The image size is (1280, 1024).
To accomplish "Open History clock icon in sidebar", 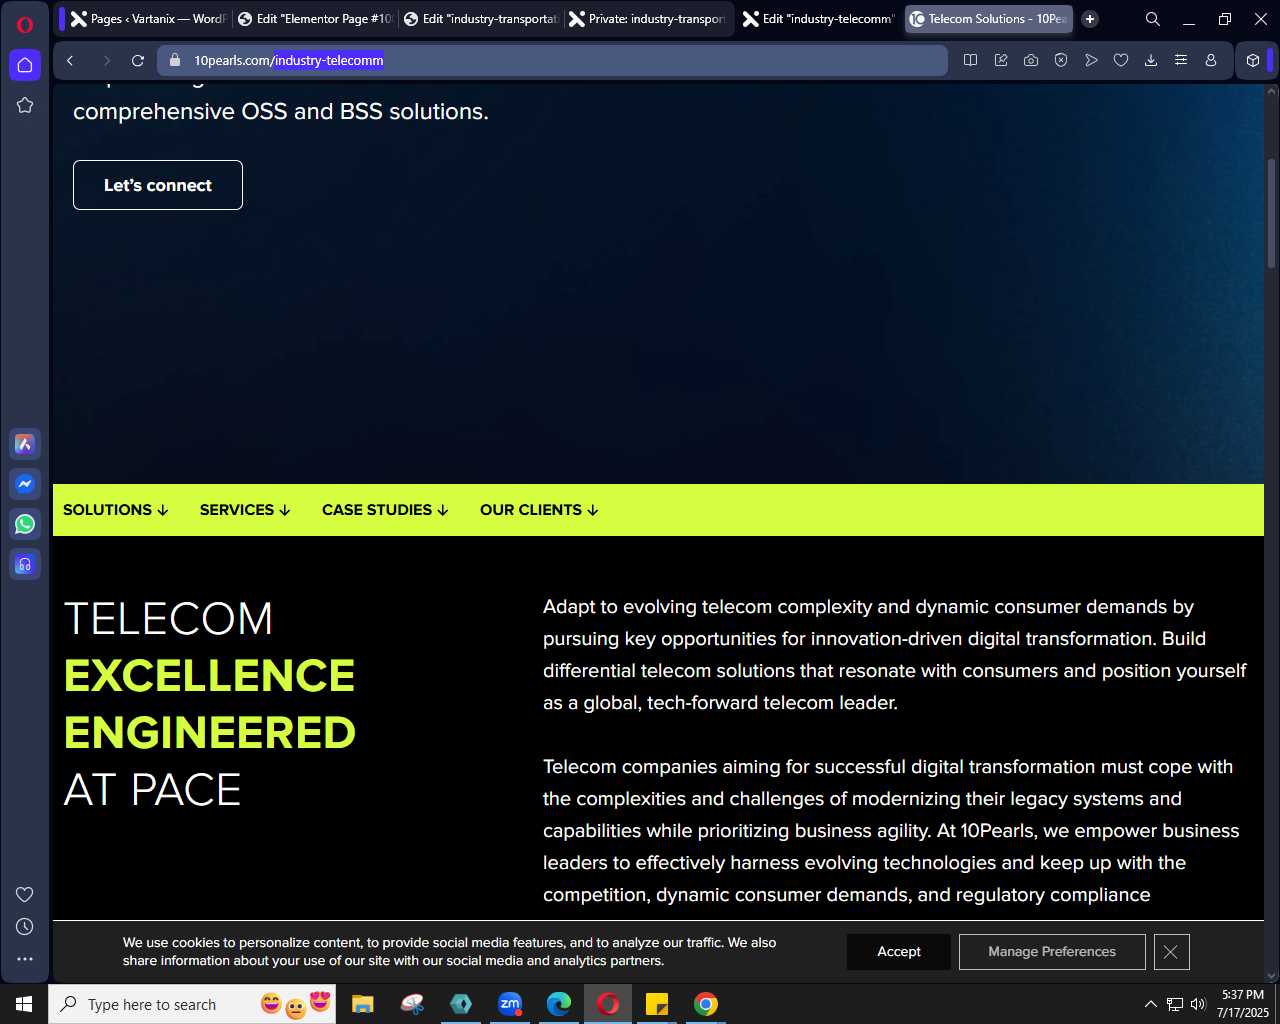I will click(x=25, y=926).
